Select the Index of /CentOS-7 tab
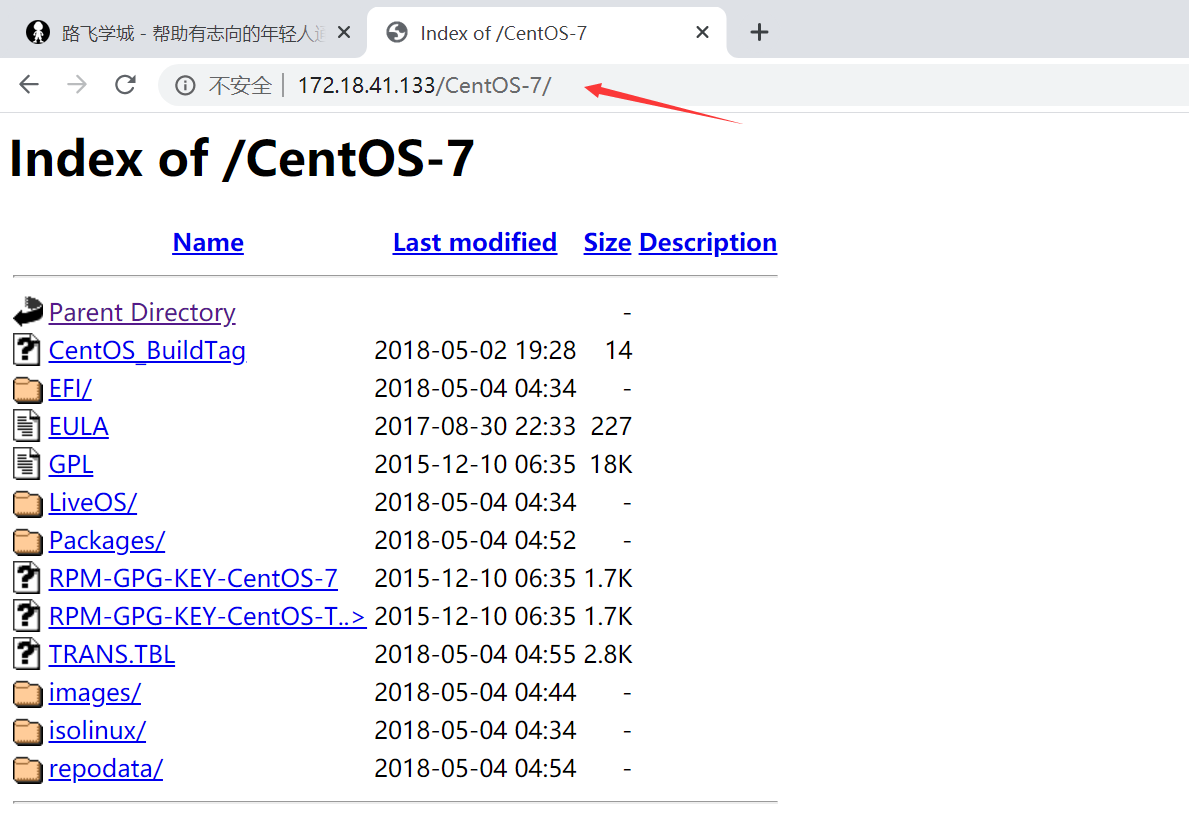Image resolution: width=1189 pixels, height=834 pixels. (x=546, y=33)
